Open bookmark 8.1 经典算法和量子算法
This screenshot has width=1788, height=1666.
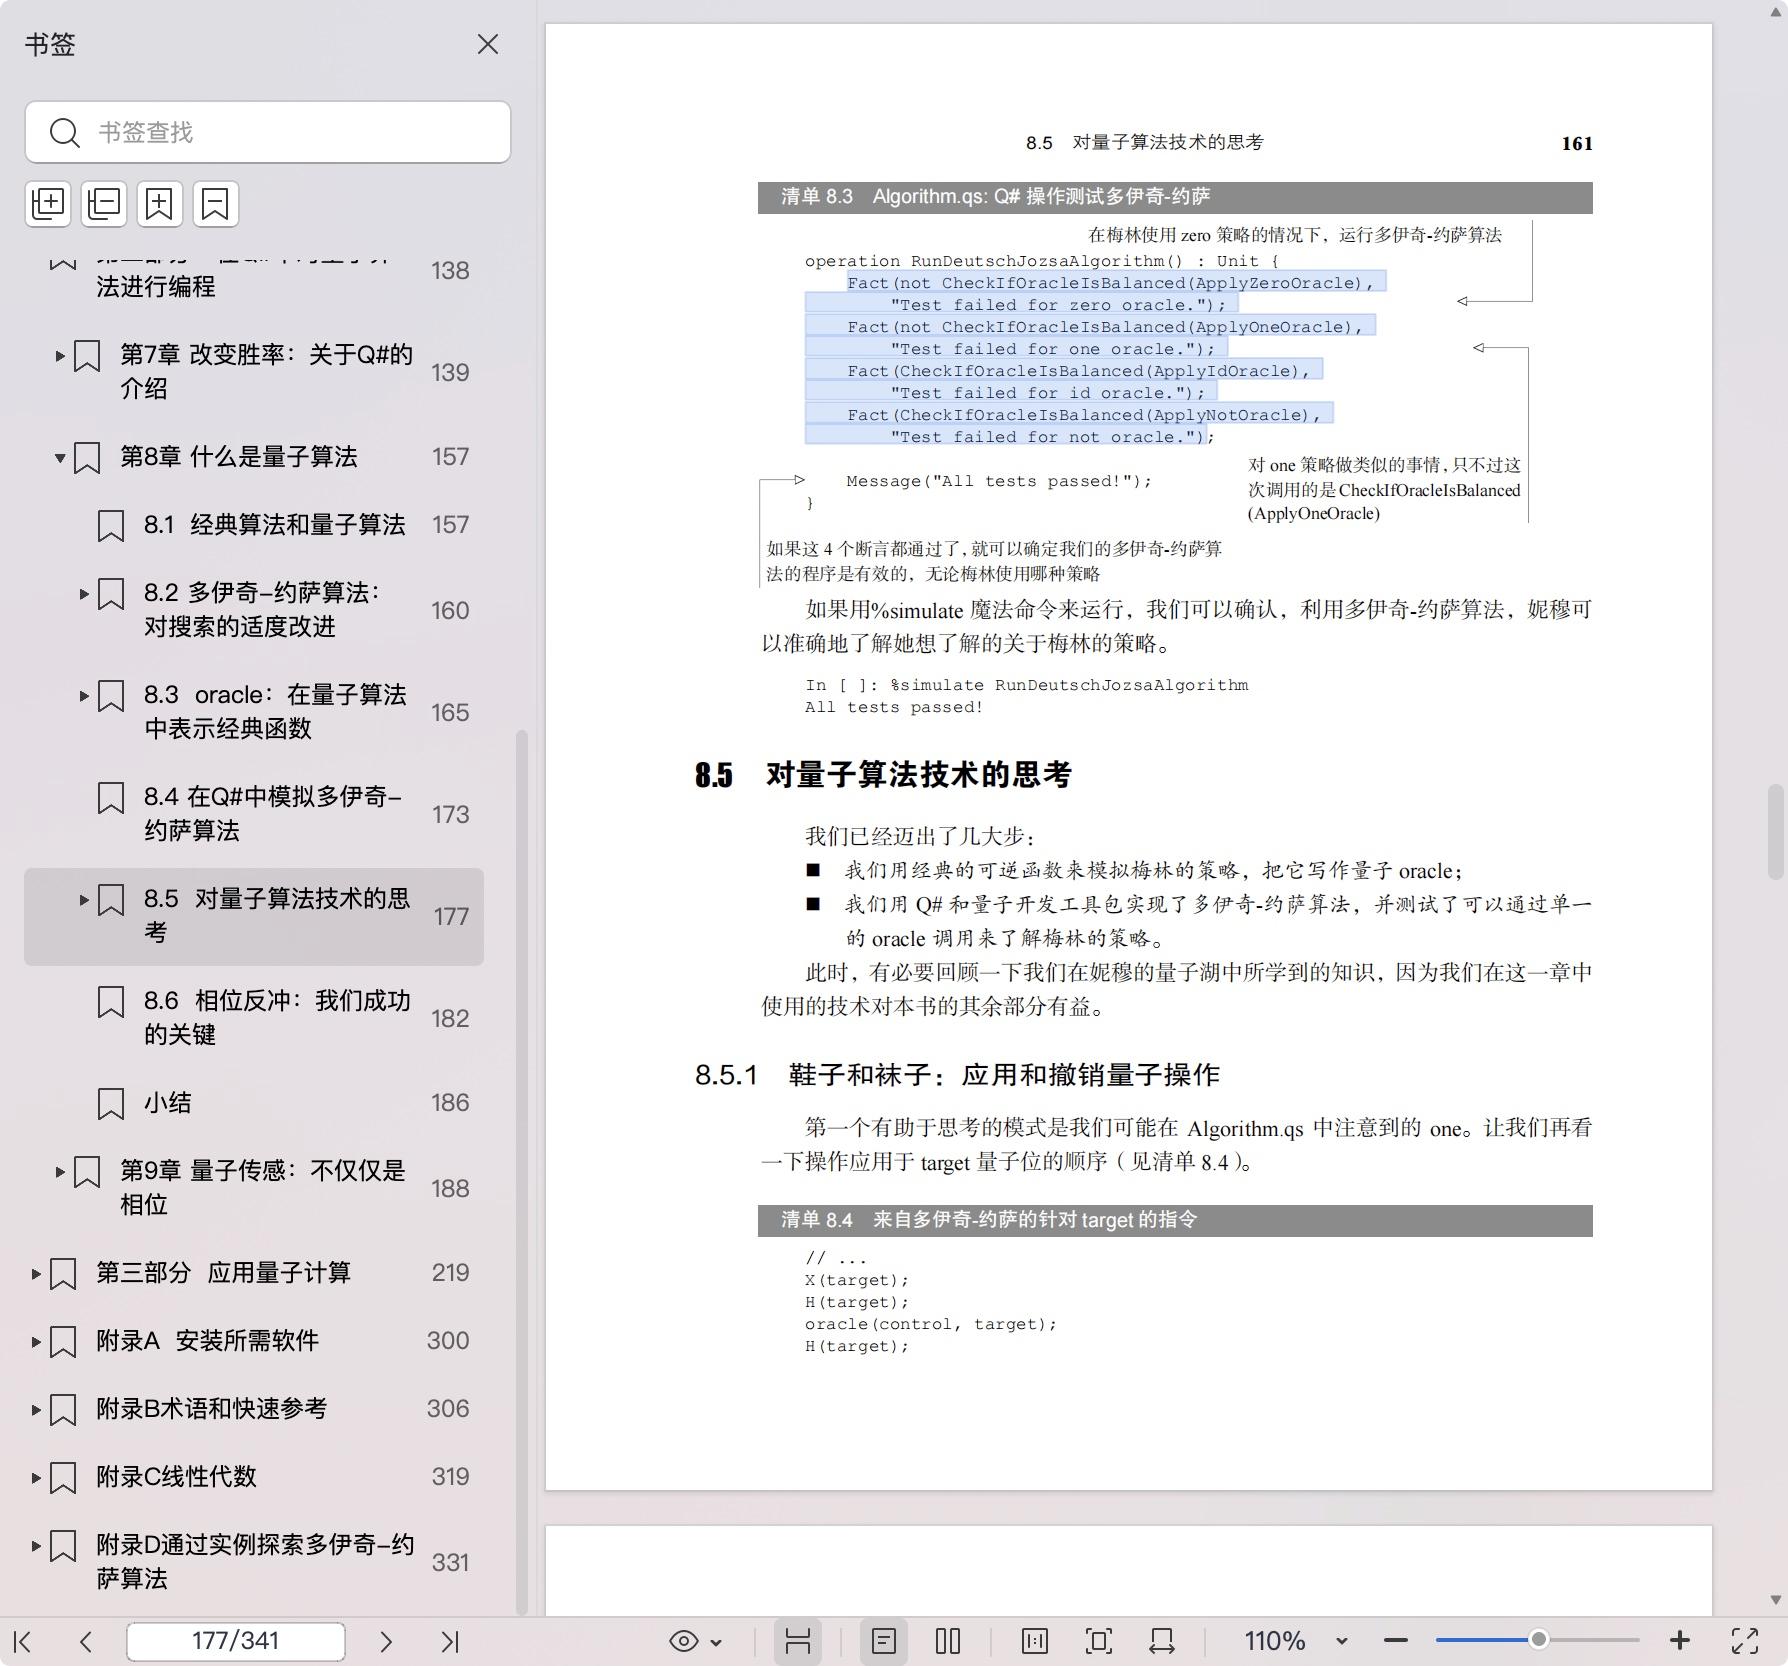tap(274, 525)
